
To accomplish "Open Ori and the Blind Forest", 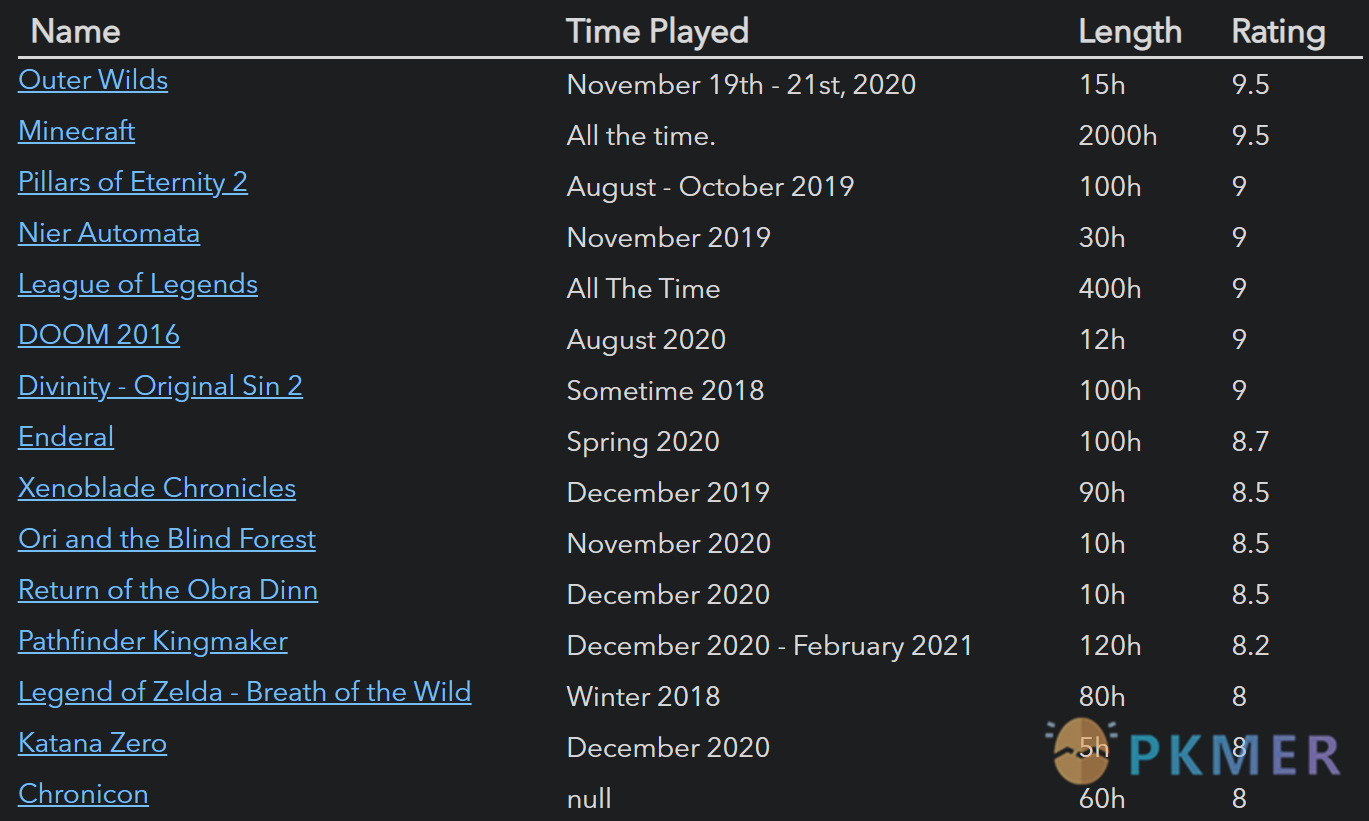I will [167, 539].
